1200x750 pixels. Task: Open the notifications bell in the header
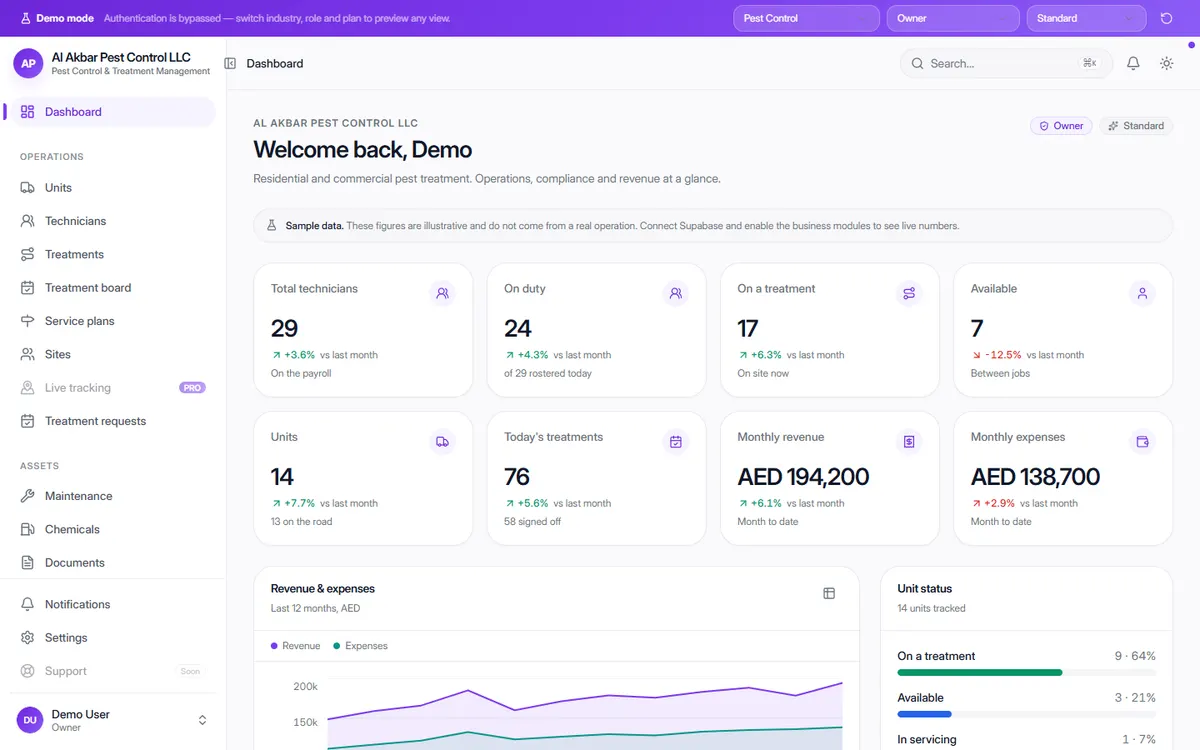pyautogui.click(x=1133, y=63)
